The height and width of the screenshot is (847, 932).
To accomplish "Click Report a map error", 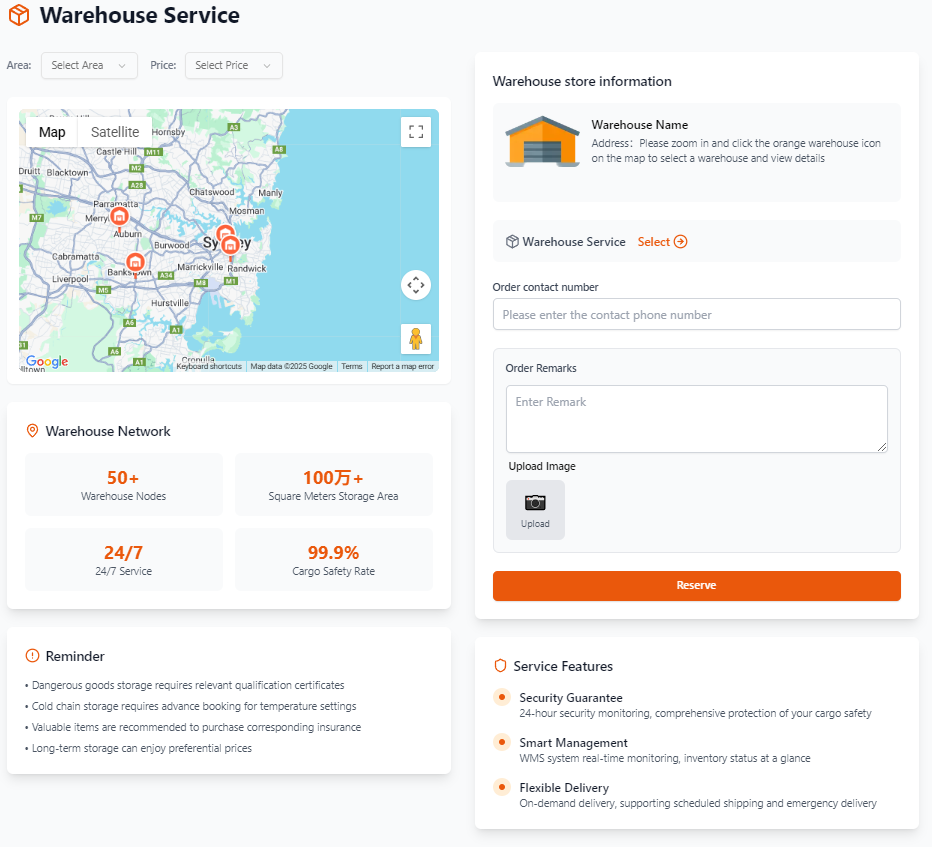I will [x=404, y=366].
